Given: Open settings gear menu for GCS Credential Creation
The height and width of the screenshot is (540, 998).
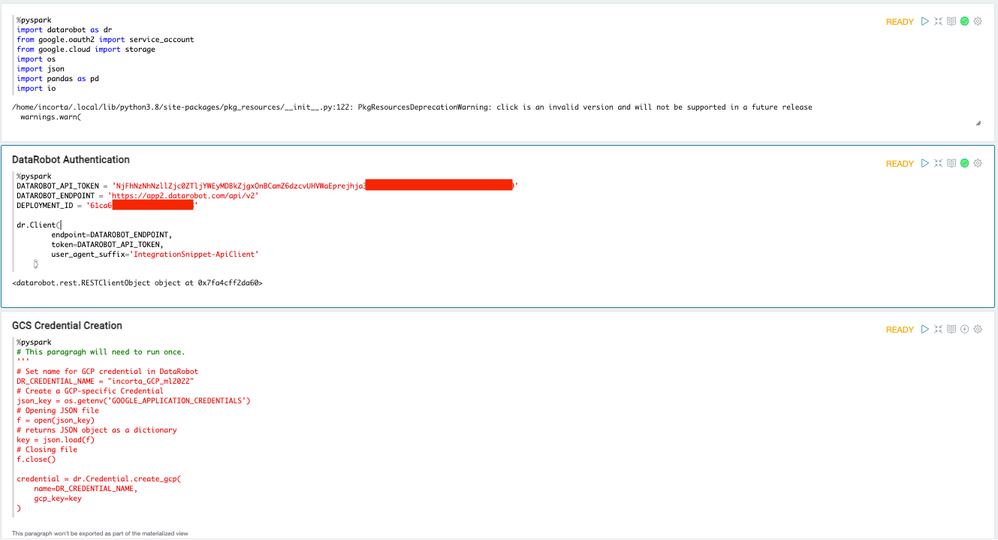Looking at the screenshot, I should click(x=978, y=329).
